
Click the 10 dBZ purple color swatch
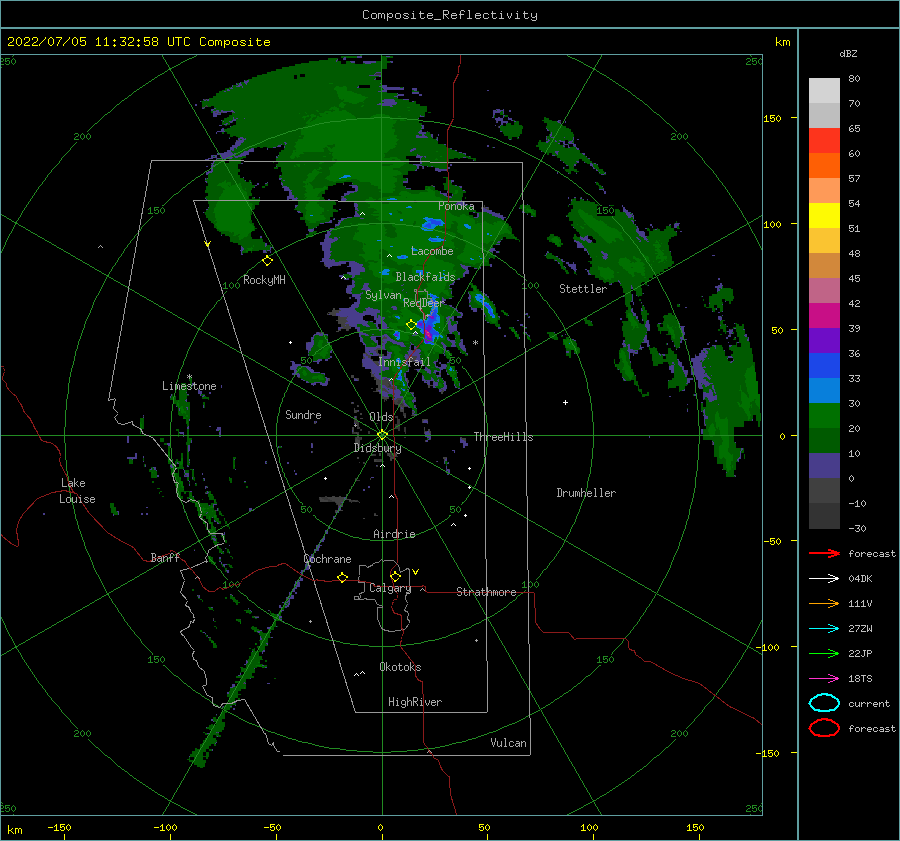[824, 466]
